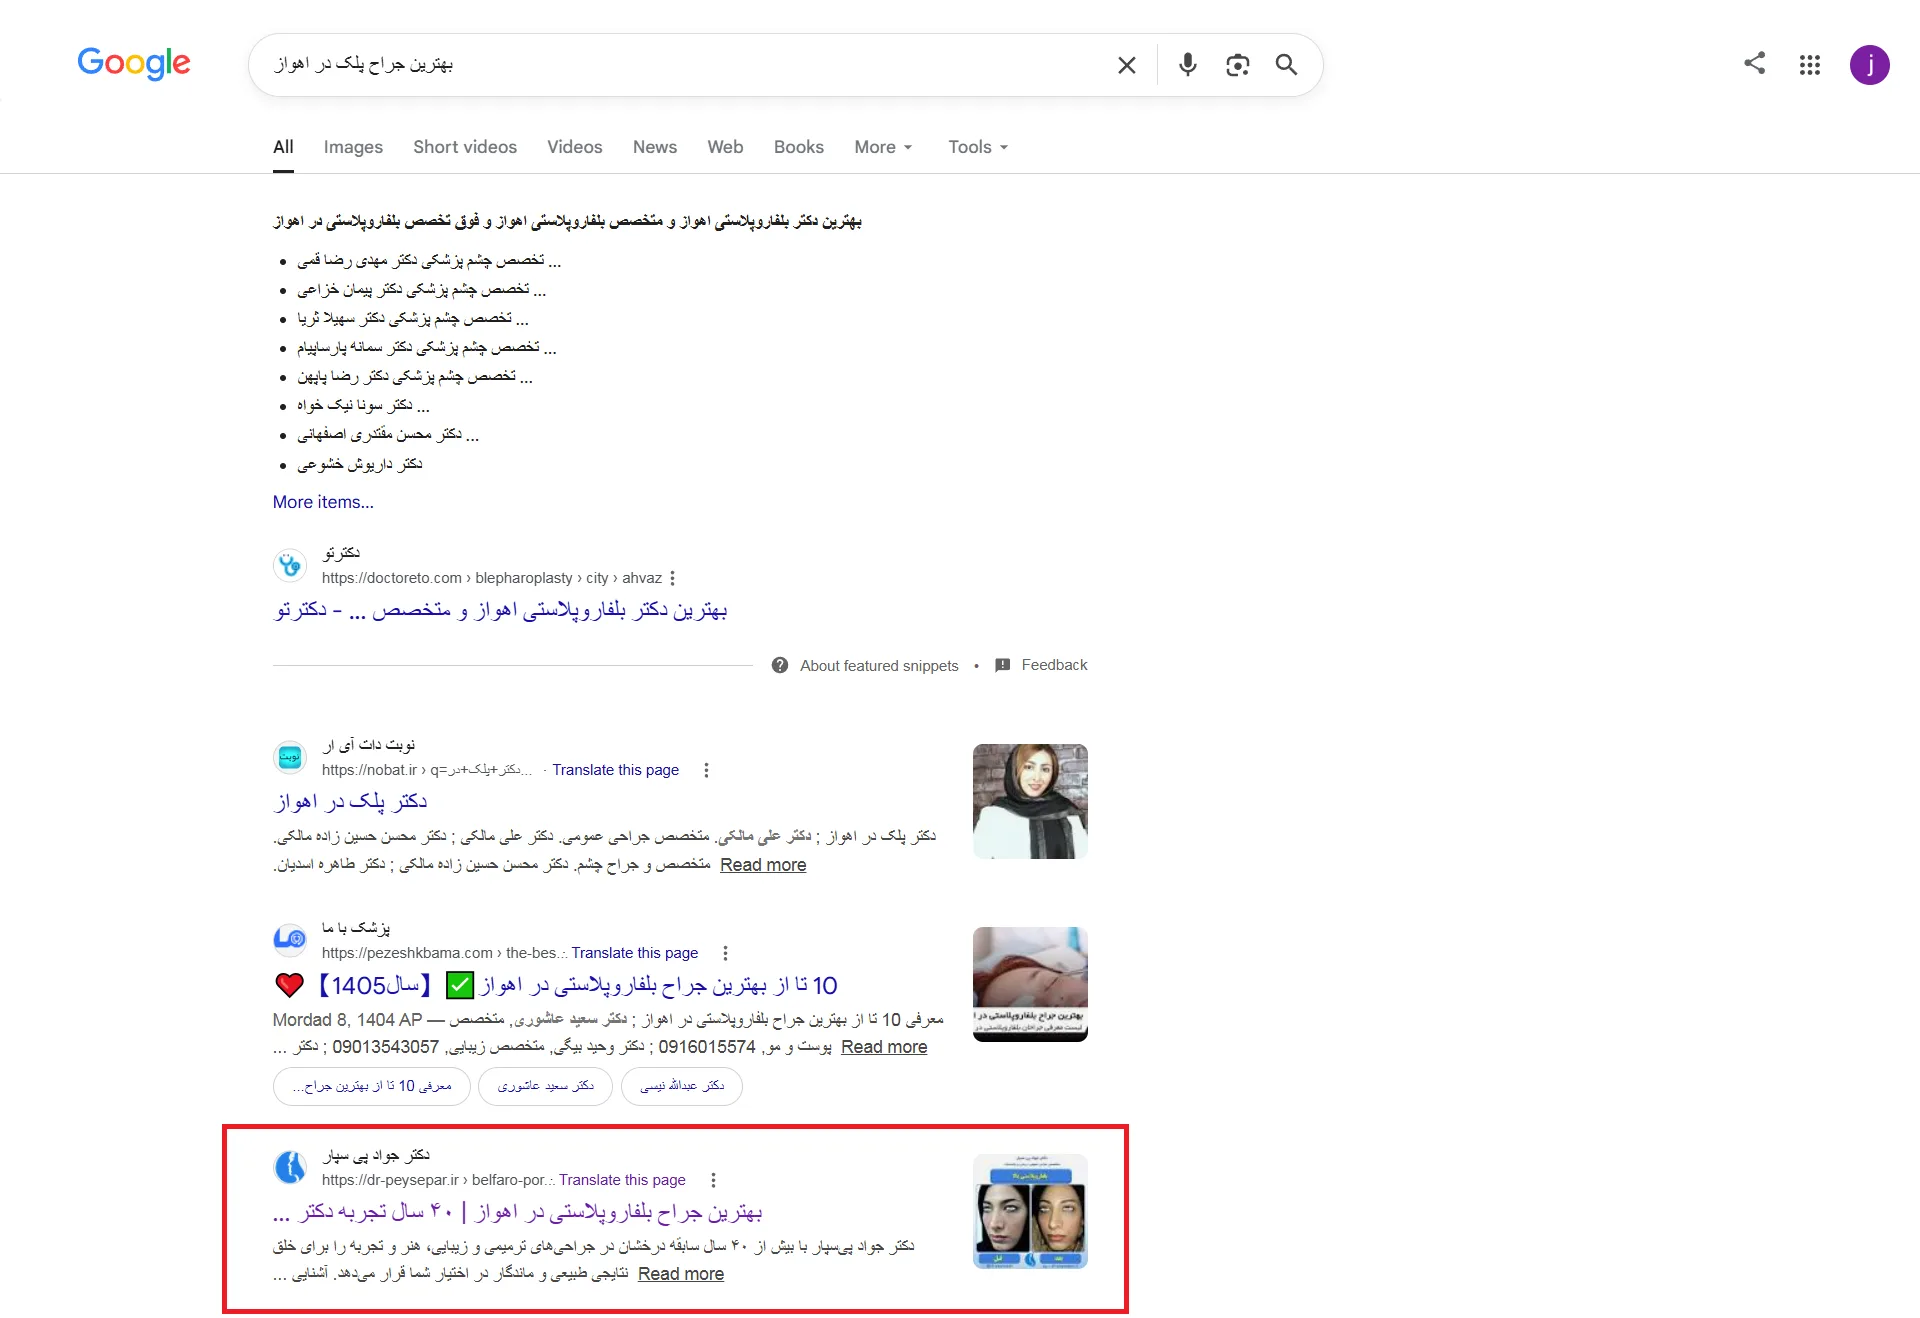Click the nobat.ir result woman thumbnail
This screenshot has width=1920, height=1318.
(1030, 801)
